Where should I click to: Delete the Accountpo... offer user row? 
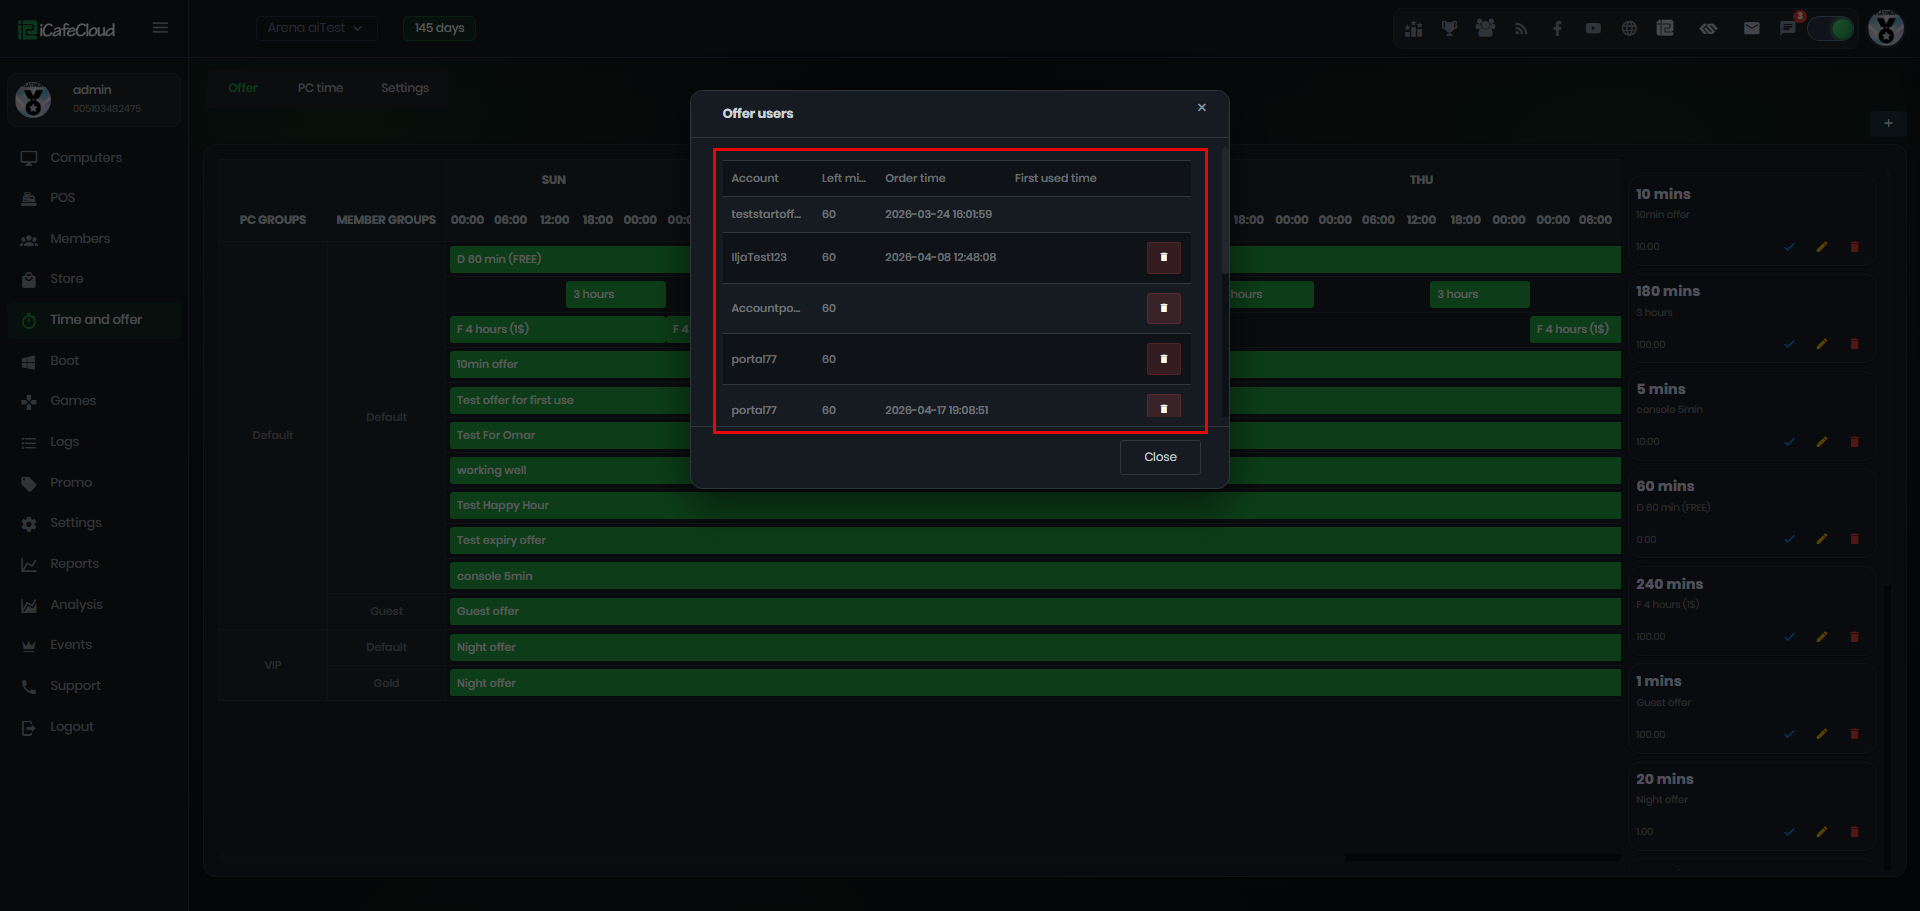pyautogui.click(x=1163, y=308)
